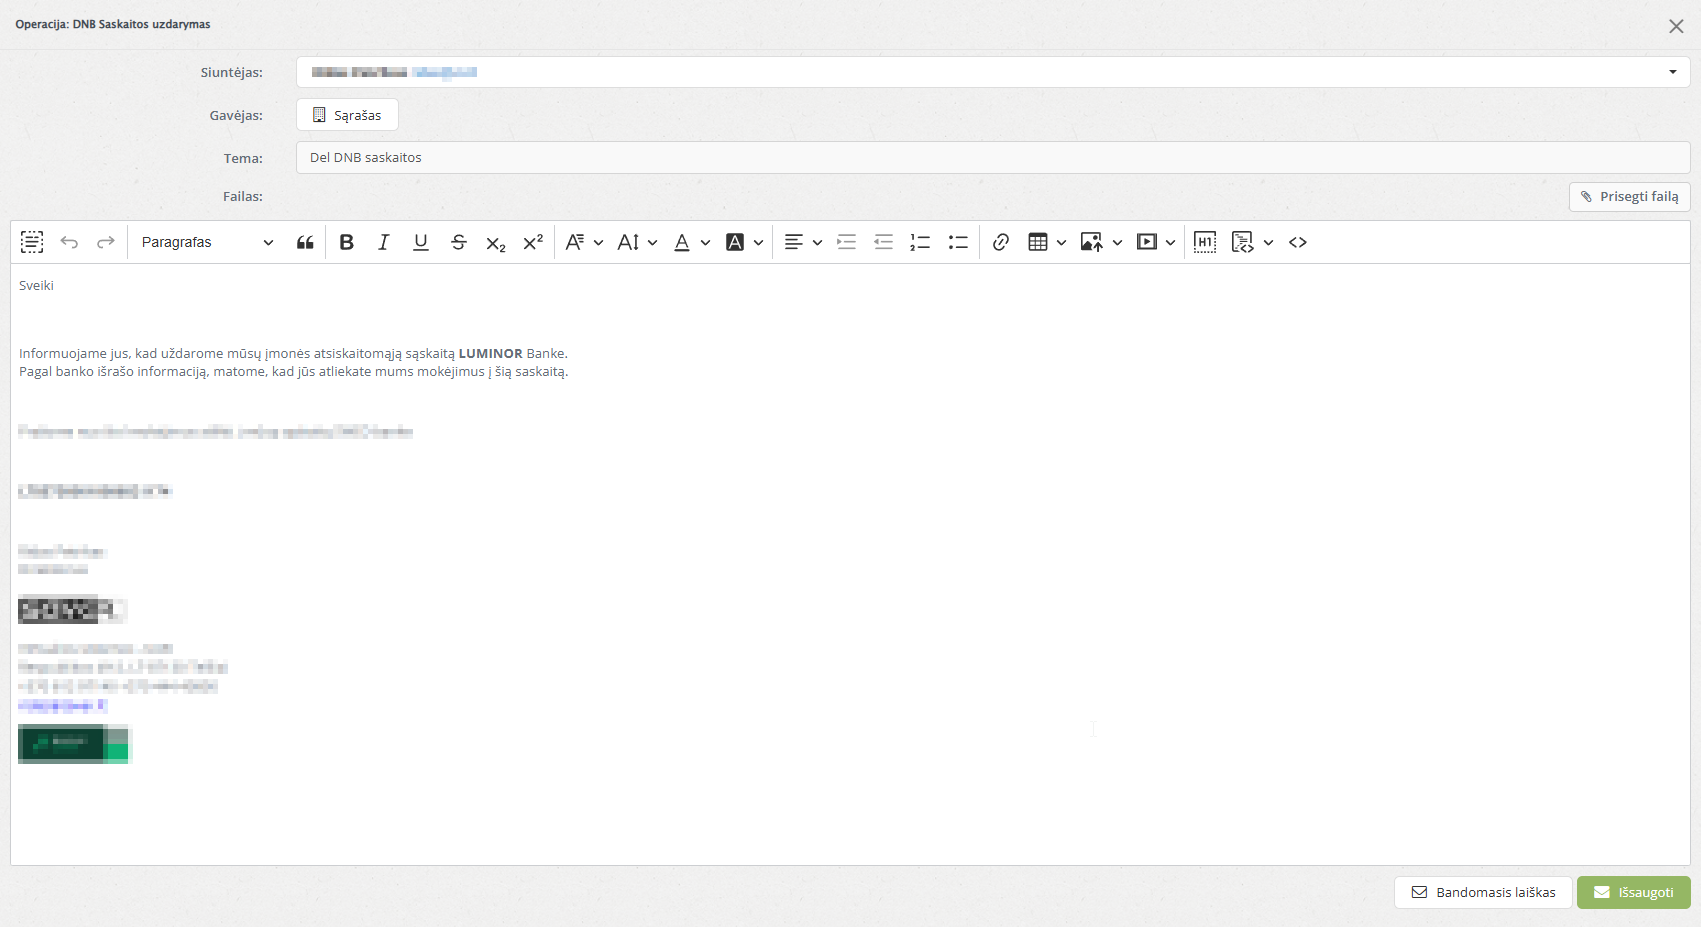The height and width of the screenshot is (927, 1701).
Task: Click the Sąrašas recipient list button
Action: (347, 115)
